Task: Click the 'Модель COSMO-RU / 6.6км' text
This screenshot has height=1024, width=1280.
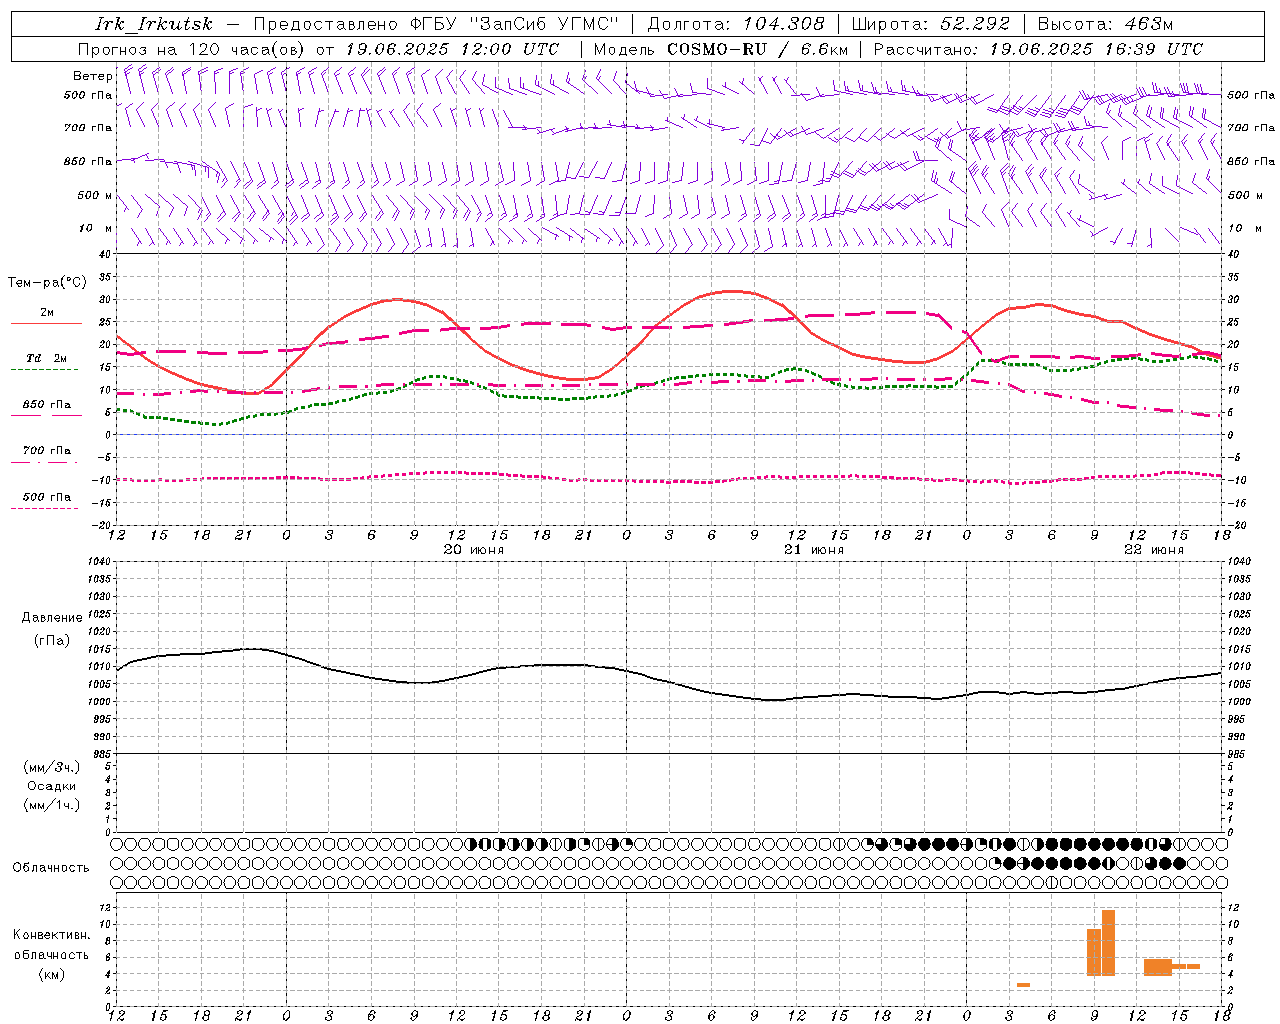Action: 721,49
